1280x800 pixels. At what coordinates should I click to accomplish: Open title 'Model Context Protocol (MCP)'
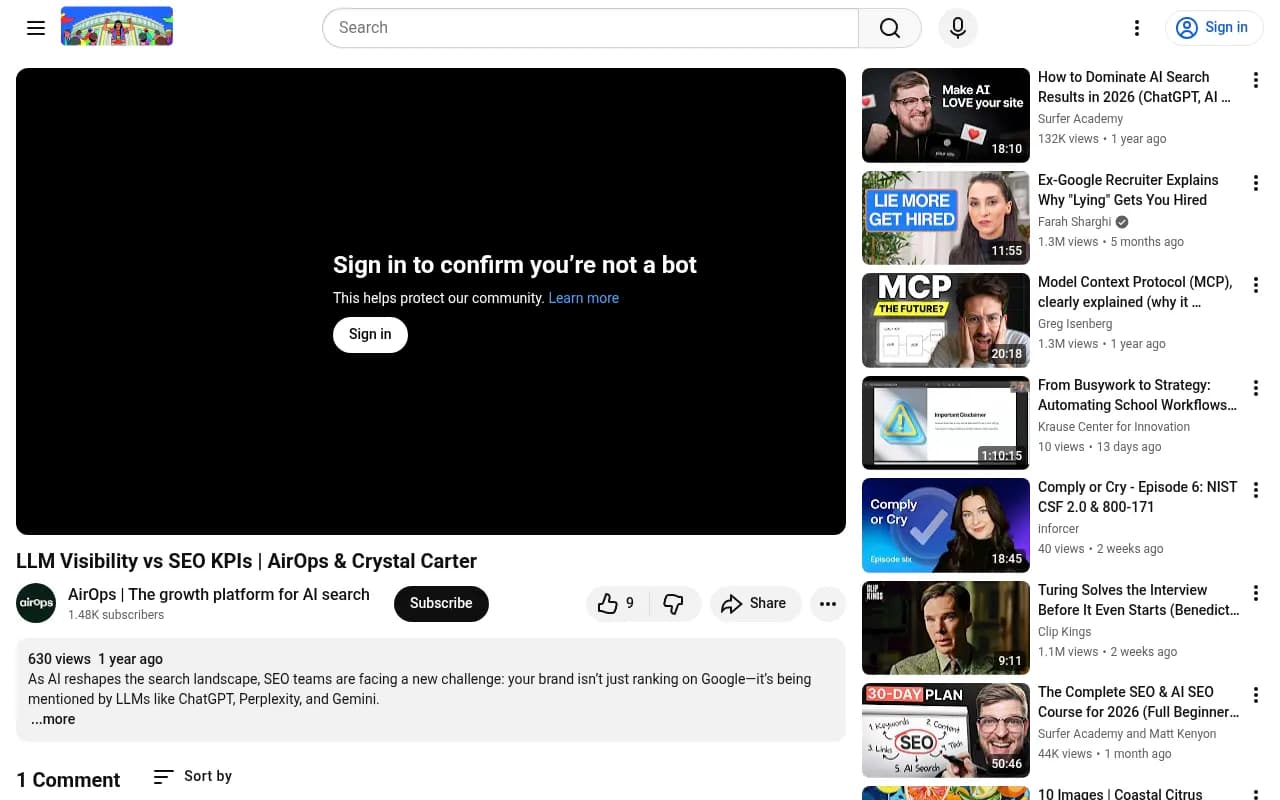point(1135,292)
